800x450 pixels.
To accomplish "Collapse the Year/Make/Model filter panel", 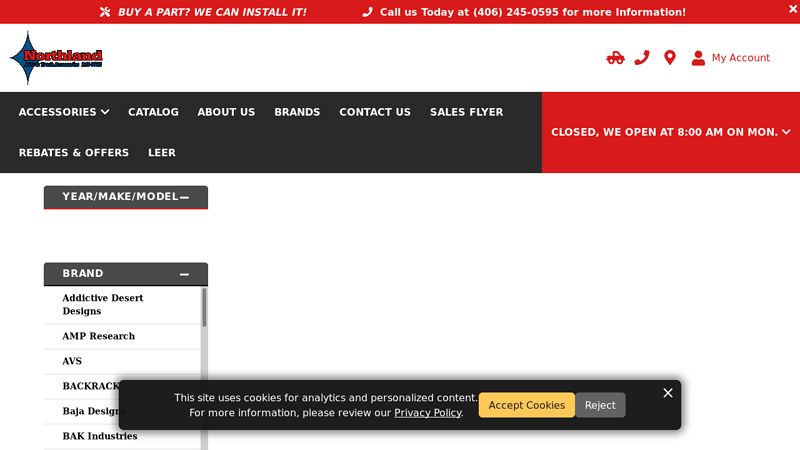I will tap(184, 197).
